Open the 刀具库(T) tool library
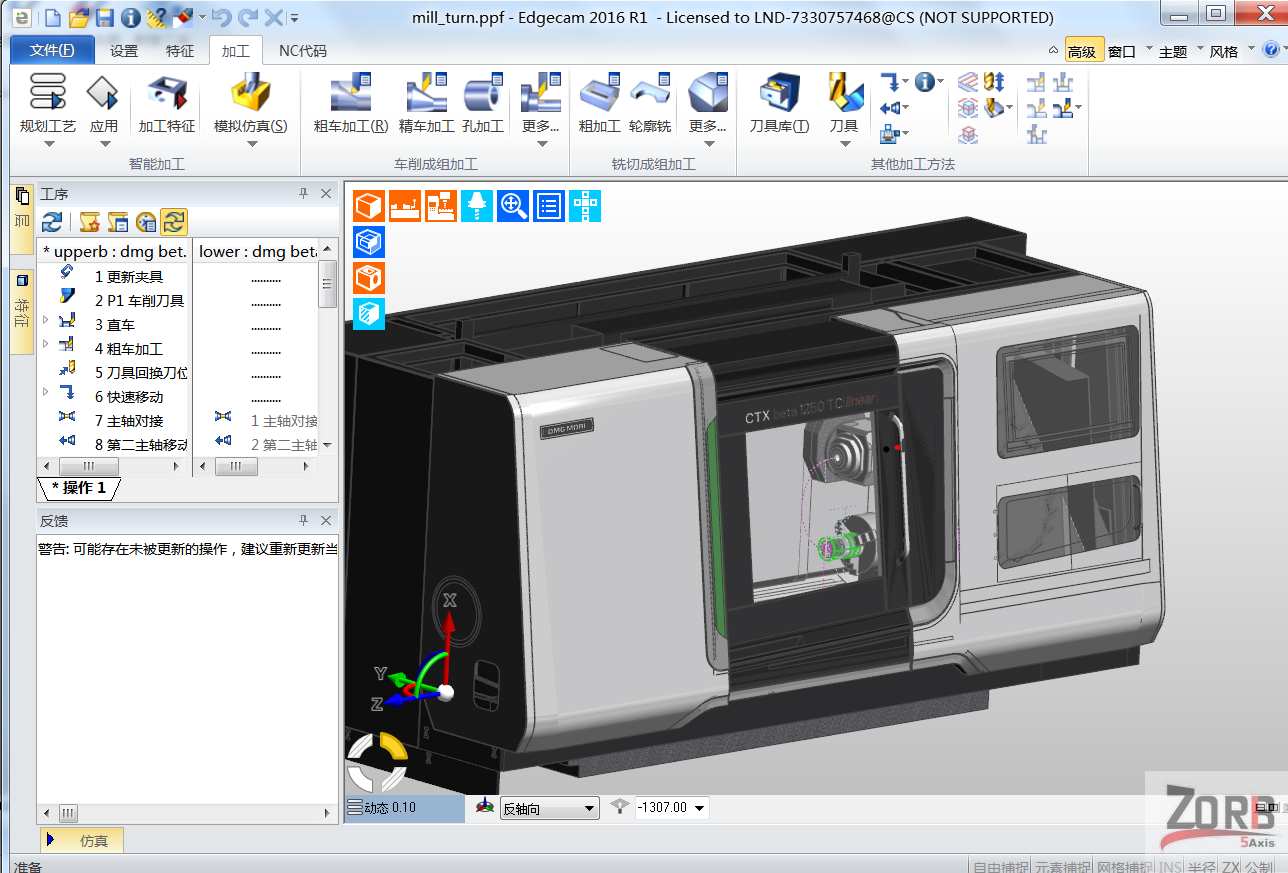Viewport: 1288px width, 873px height. (x=779, y=104)
